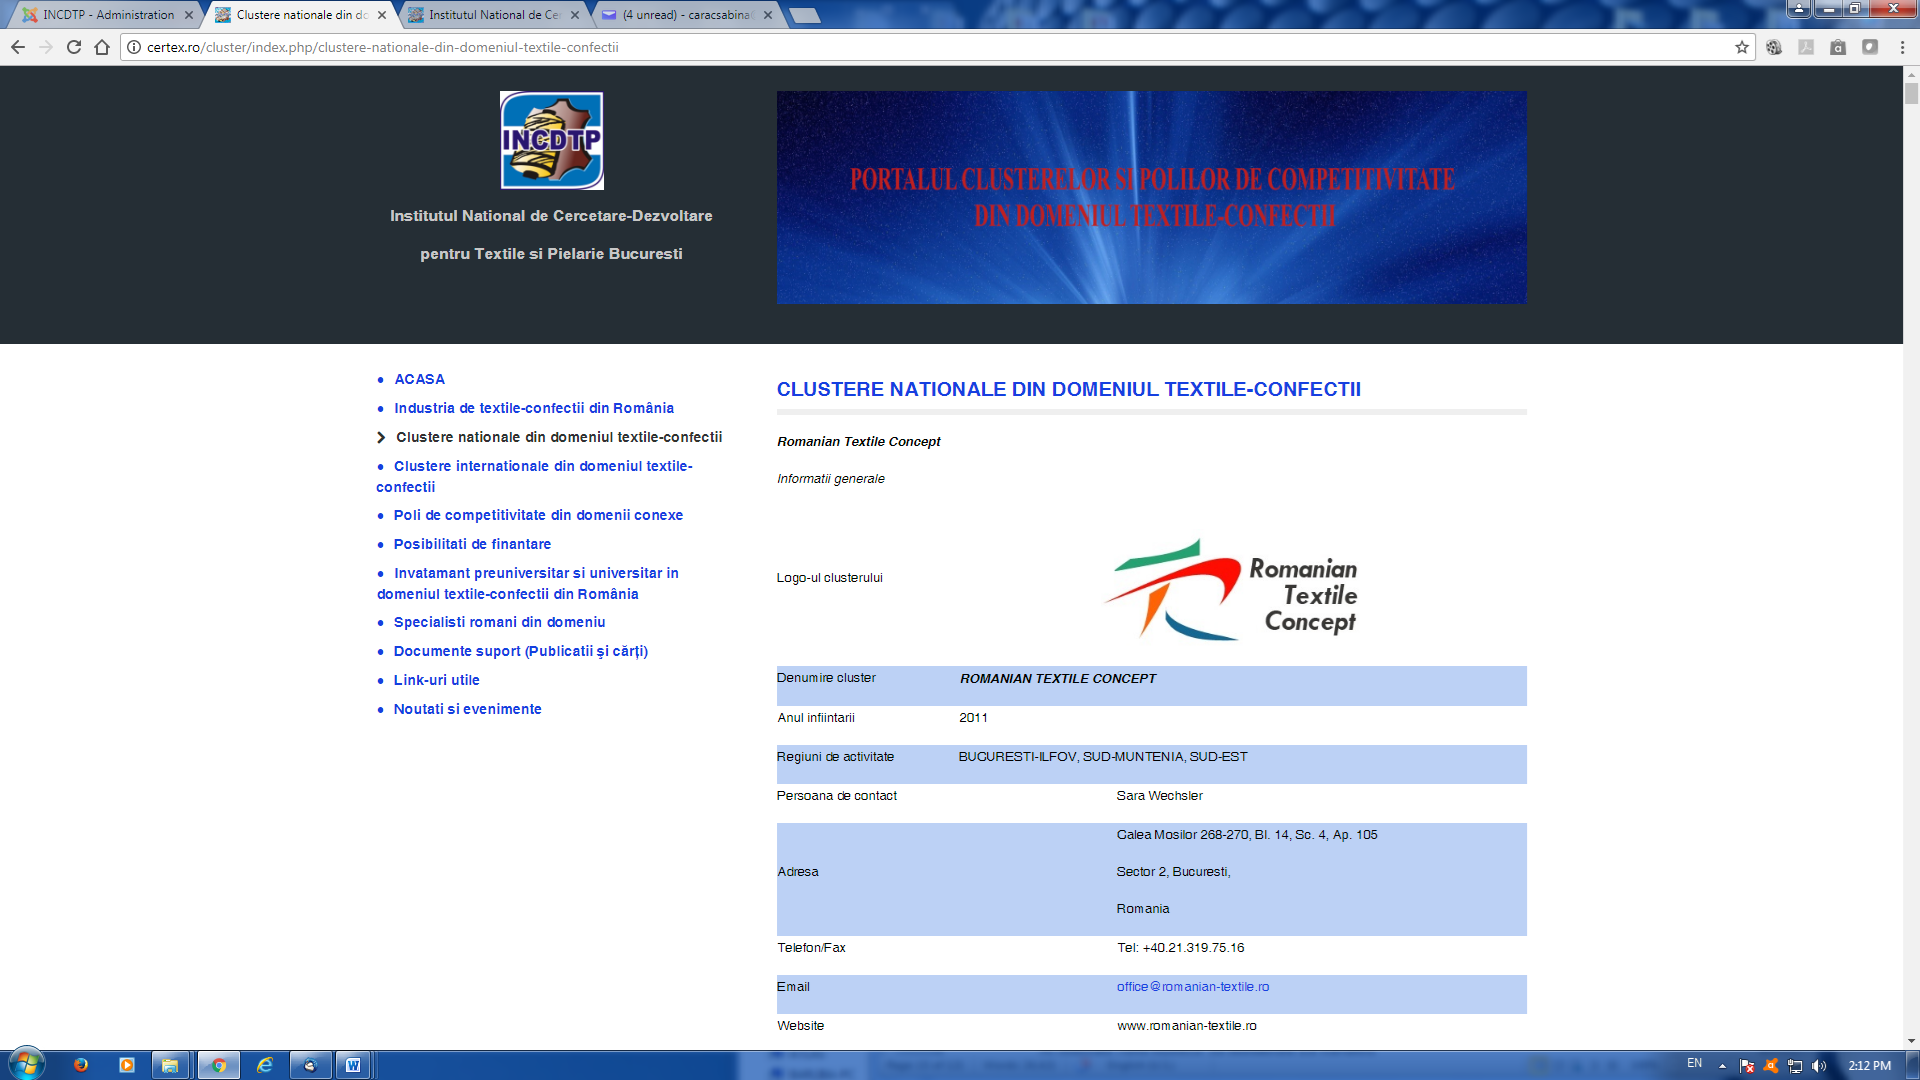This screenshot has width=1920, height=1080.
Task: Click the film reel extension icon
Action: point(1774,47)
